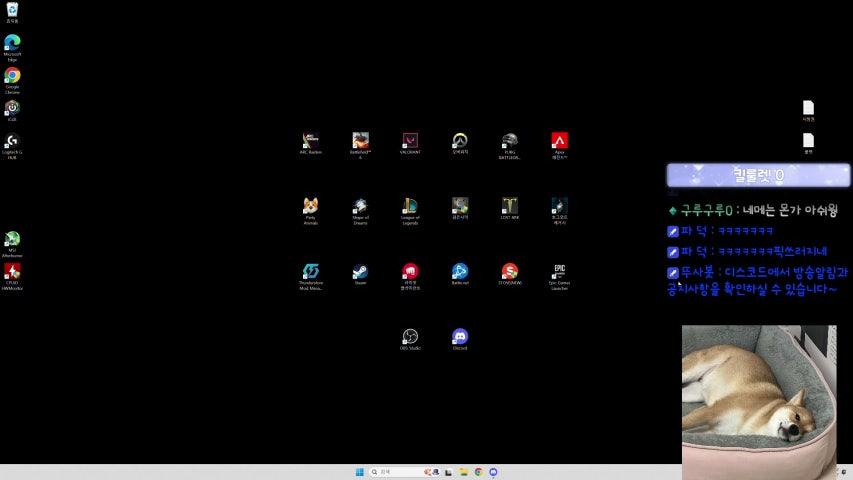
Task: Click the Windows Start button
Action: (x=359, y=472)
